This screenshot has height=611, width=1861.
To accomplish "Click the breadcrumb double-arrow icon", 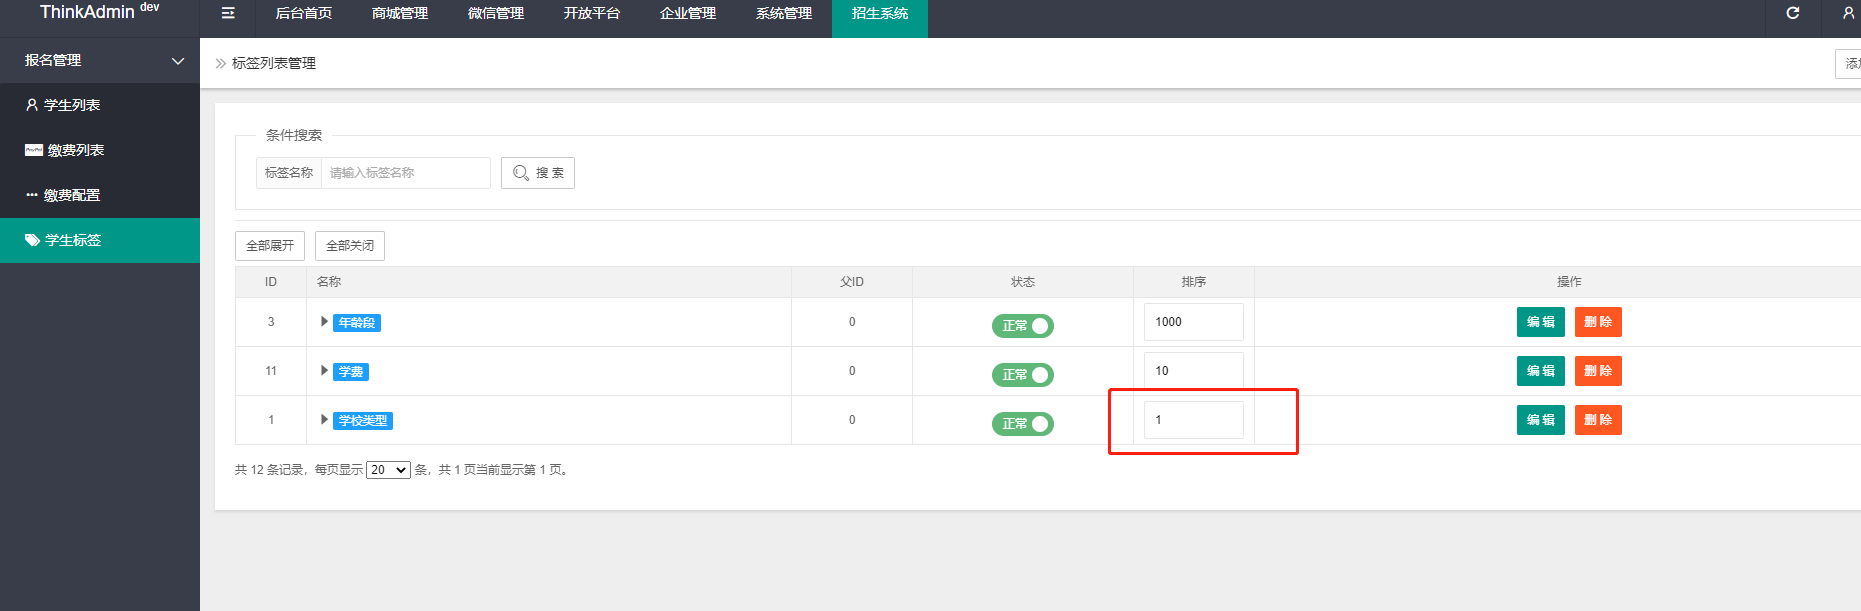I will pyautogui.click(x=220, y=63).
